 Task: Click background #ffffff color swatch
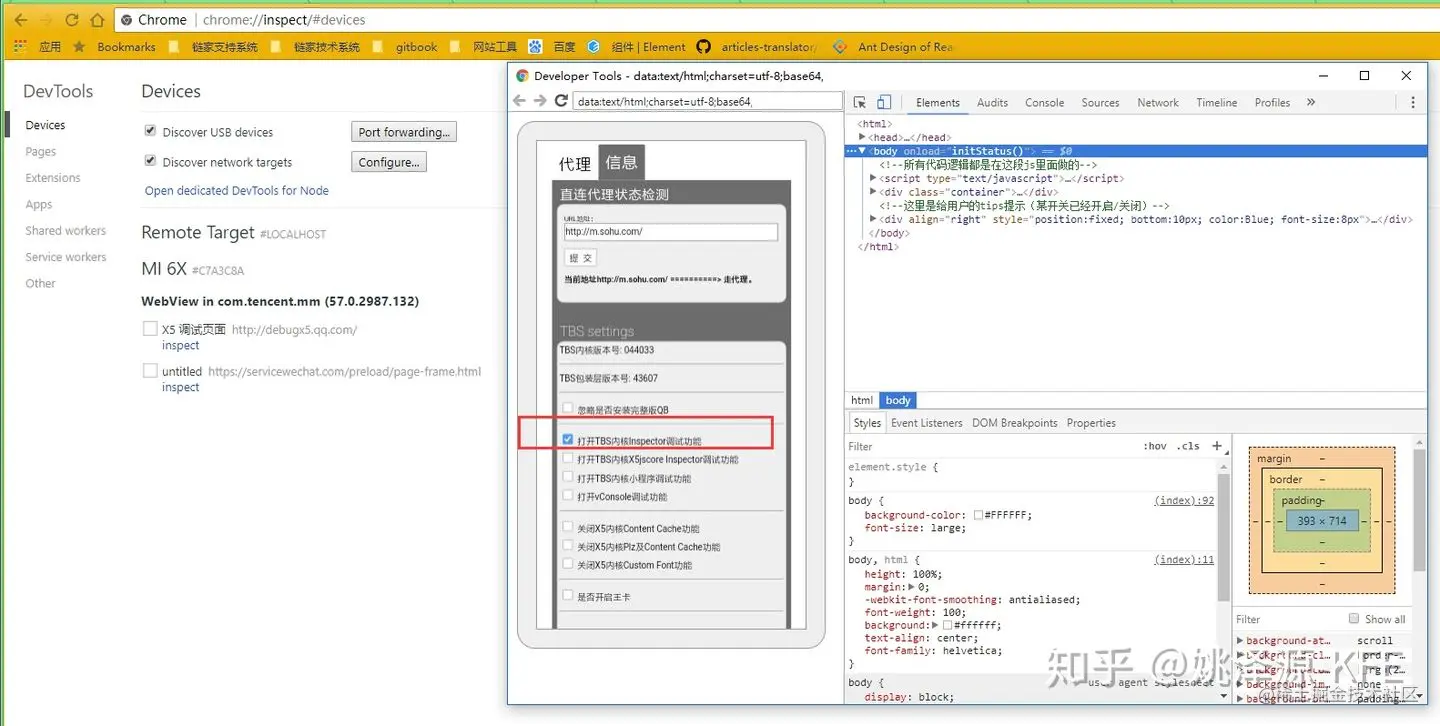tap(948, 625)
